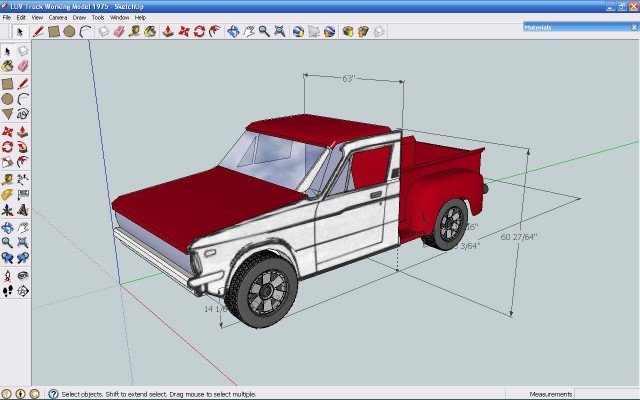Screen dimensions: 640x400
Task: Click the Position Camera tool
Action: 8,275
